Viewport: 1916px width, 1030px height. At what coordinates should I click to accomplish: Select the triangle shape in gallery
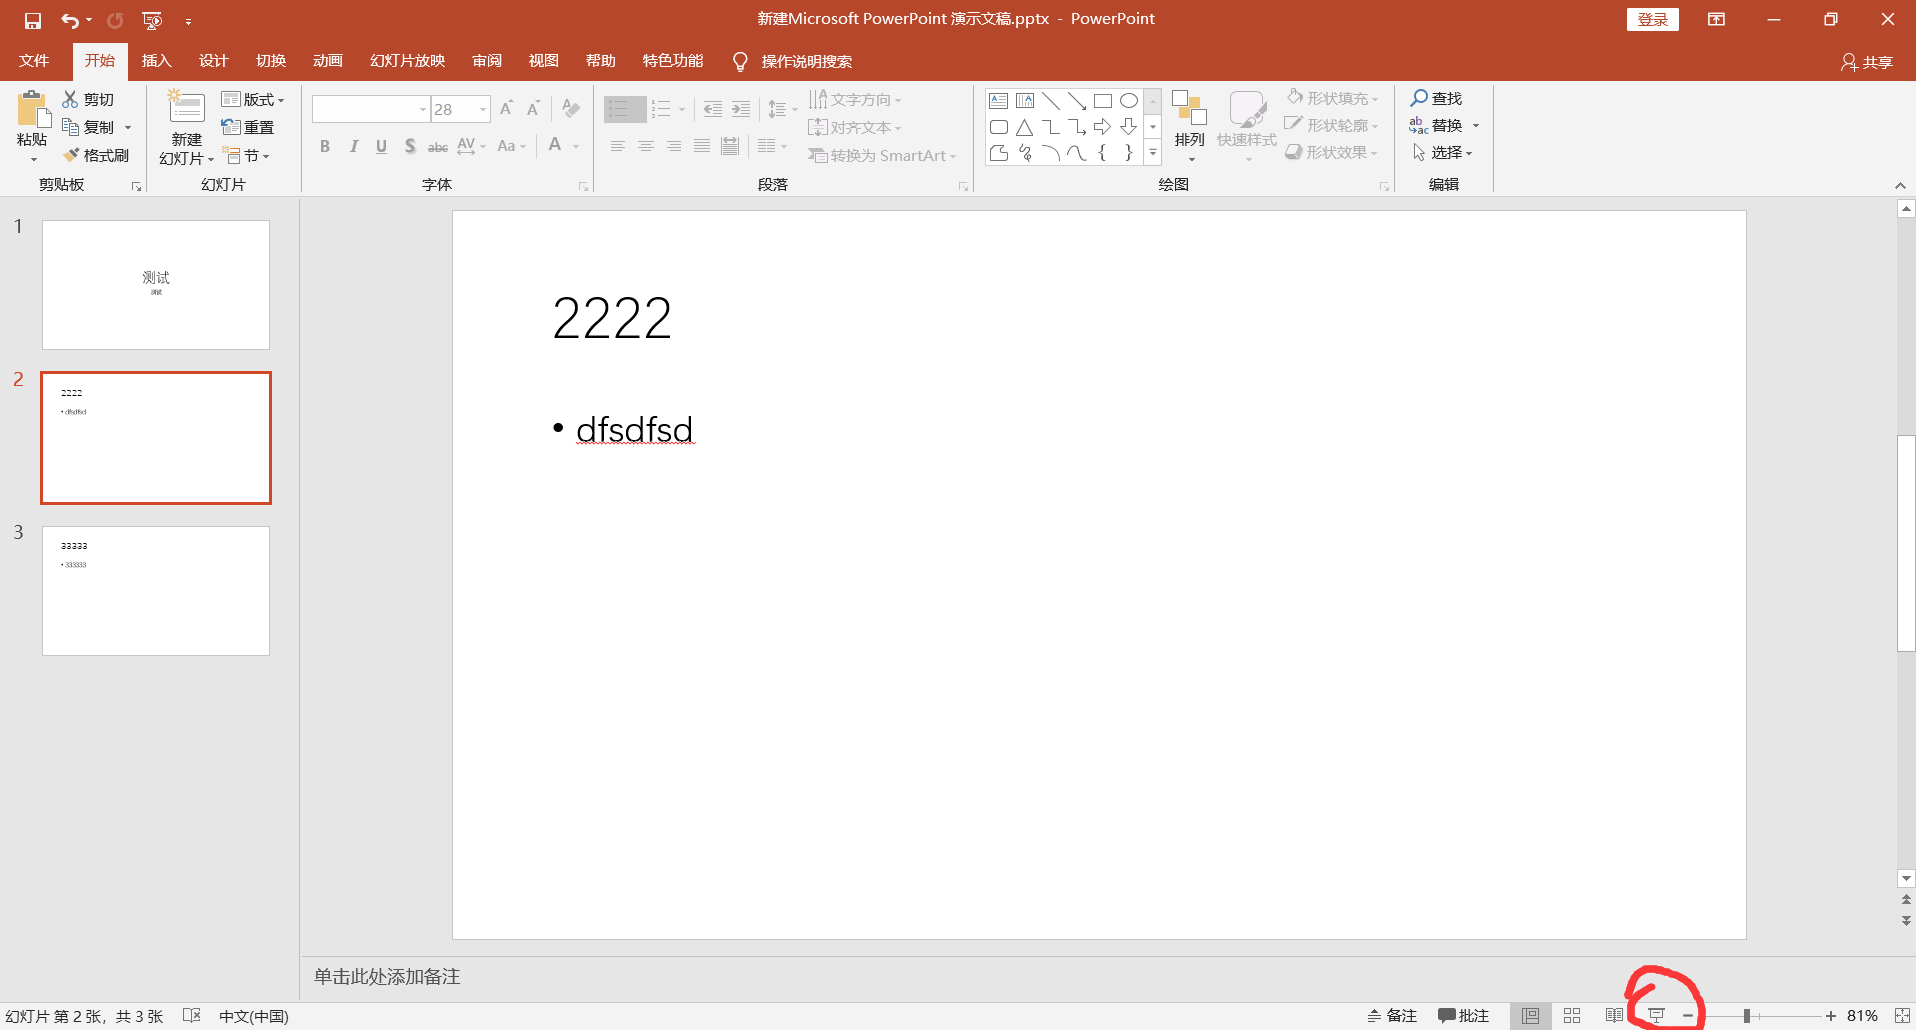[x=1024, y=127]
